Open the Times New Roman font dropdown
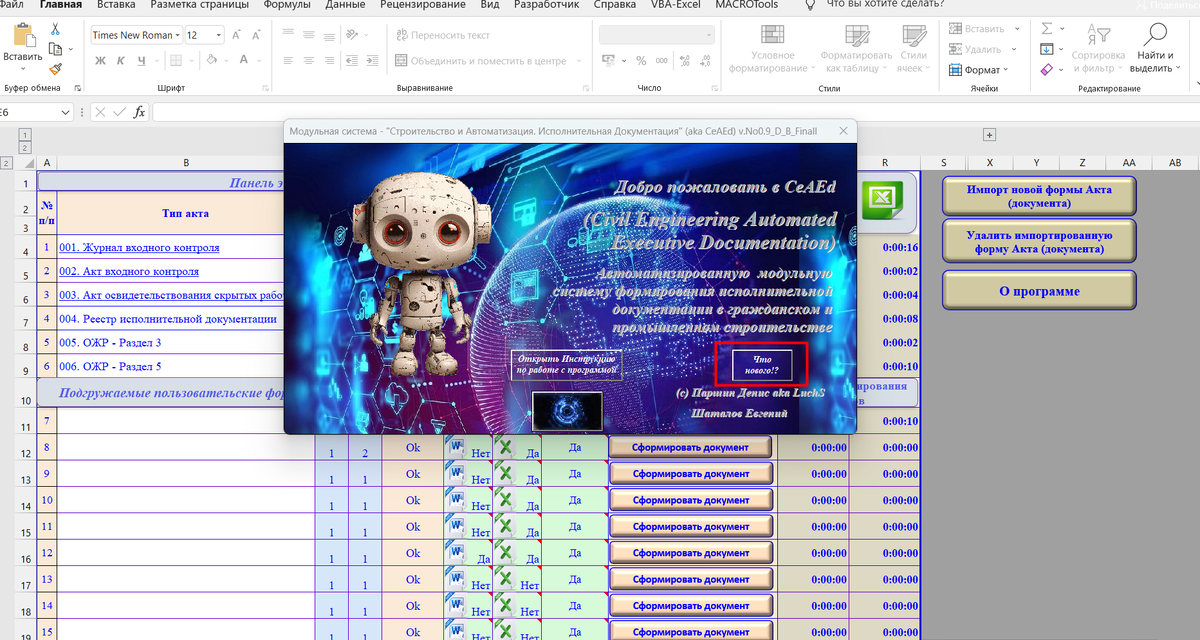The width and height of the screenshot is (1200, 640). [x=177, y=35]
